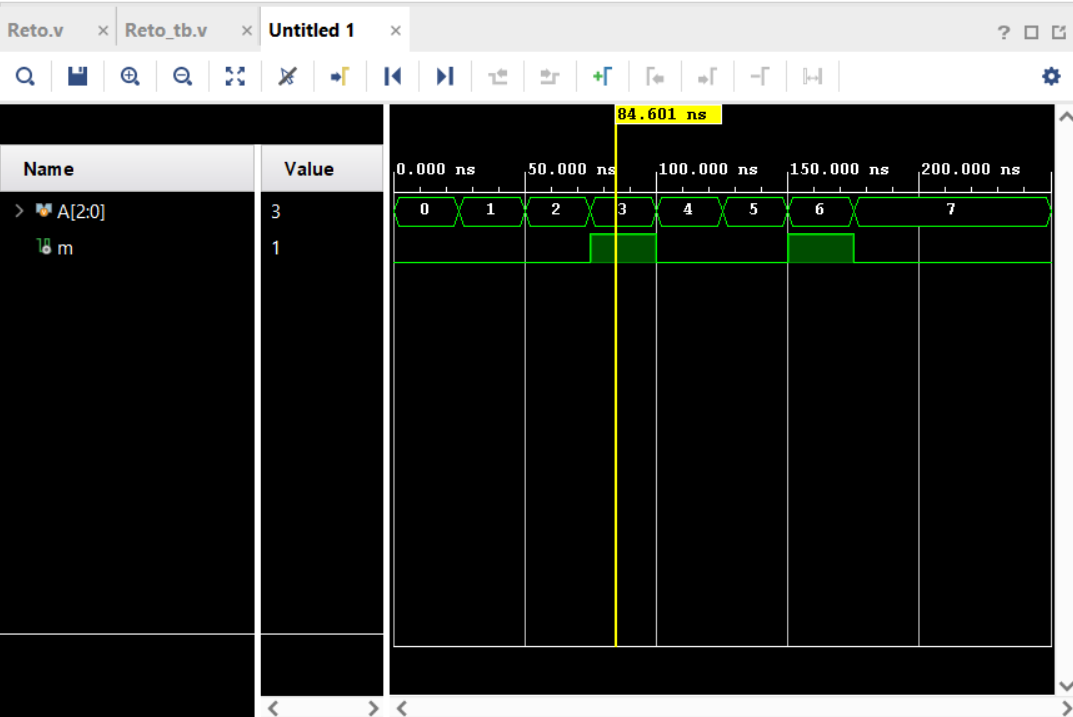Jump to the next signal transition

(x=706, y=76)
